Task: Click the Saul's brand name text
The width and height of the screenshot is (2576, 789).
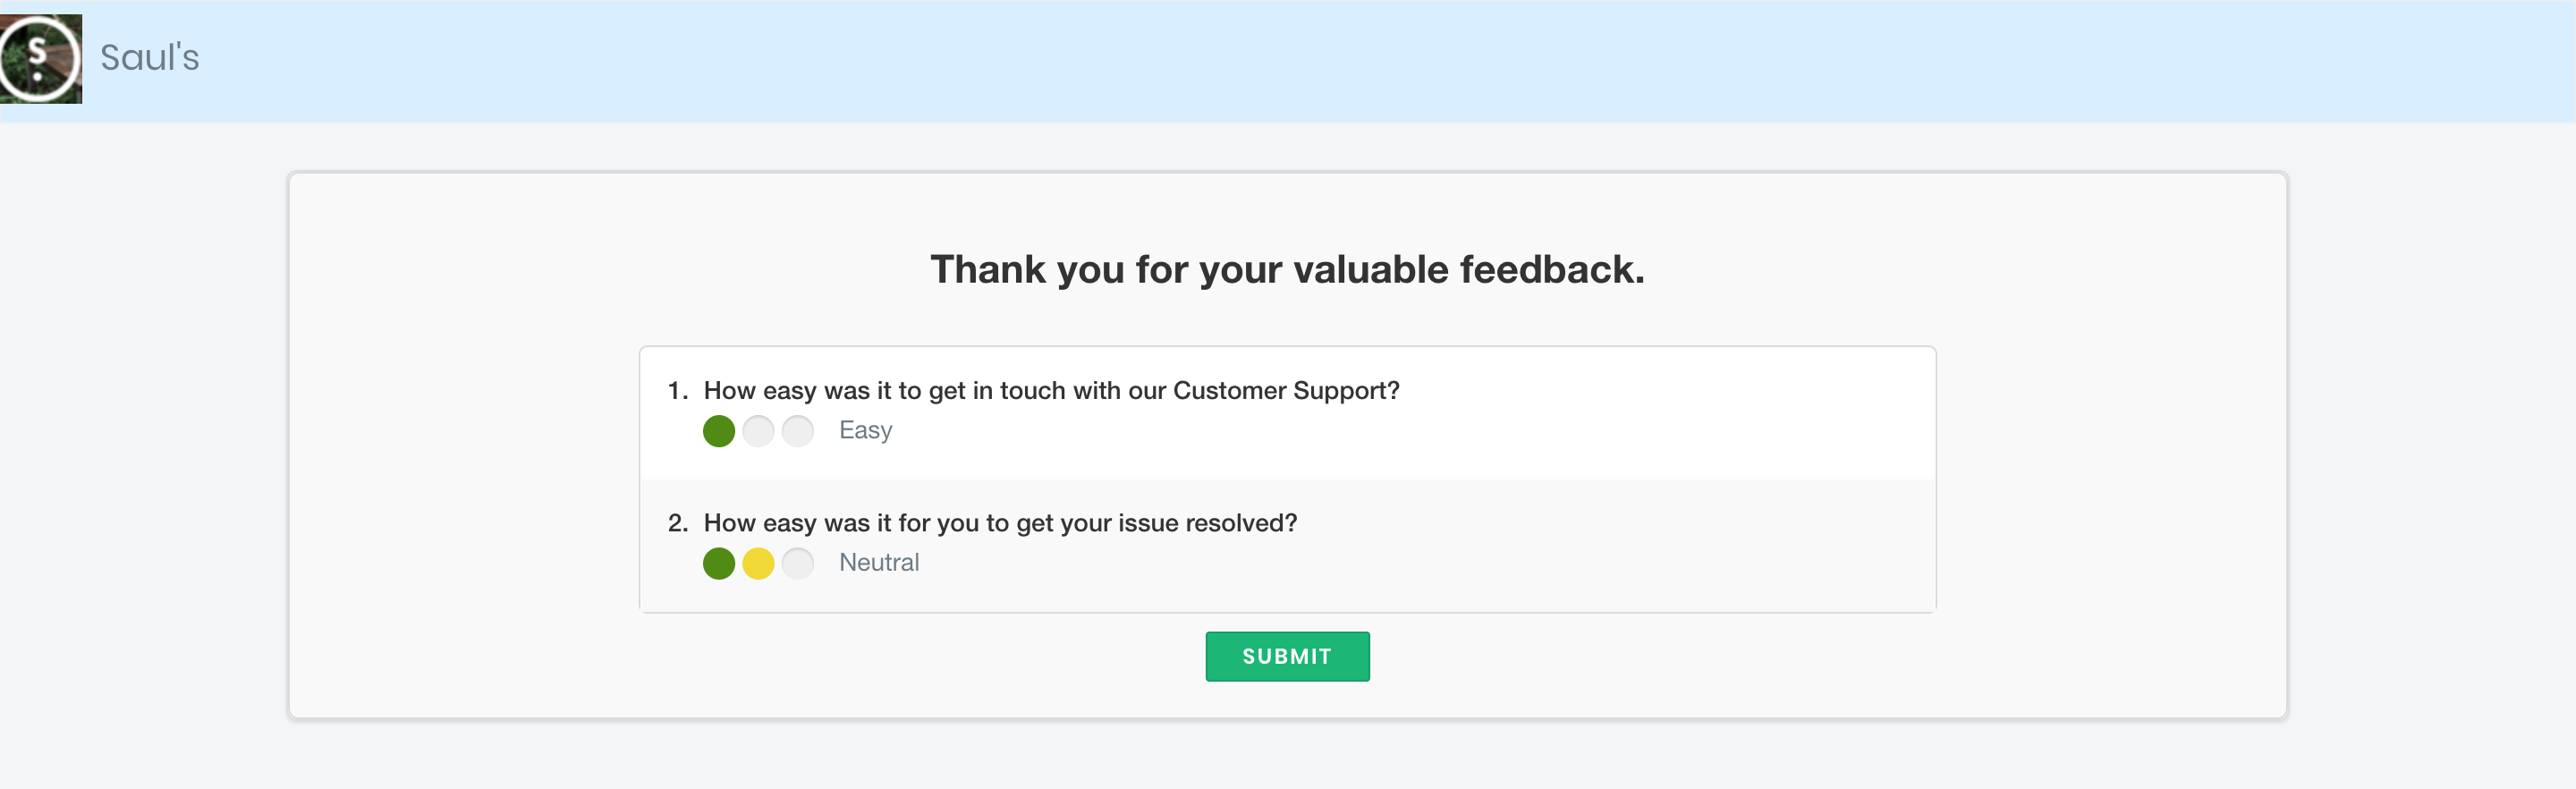Action: 150,58
